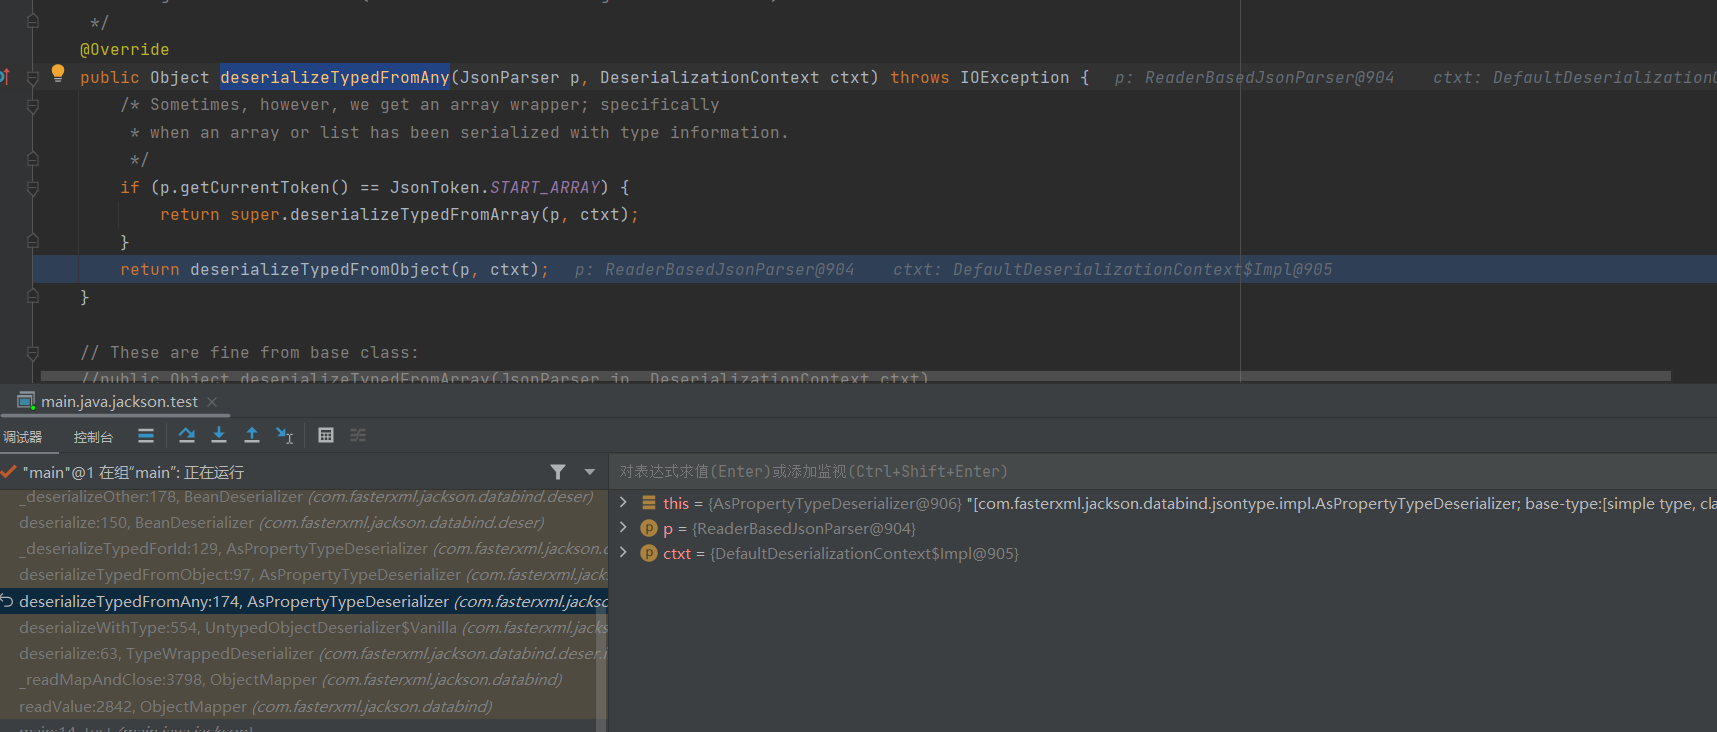Click the DefaultDeserializationContext$Impl@905 variable value
This screenshot has height=732, width=1717.
tap(865, 553)
